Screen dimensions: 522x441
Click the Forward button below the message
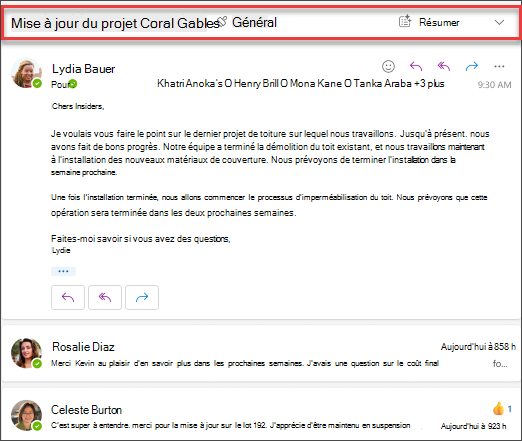pyautogui.click(x=142, y=297)
